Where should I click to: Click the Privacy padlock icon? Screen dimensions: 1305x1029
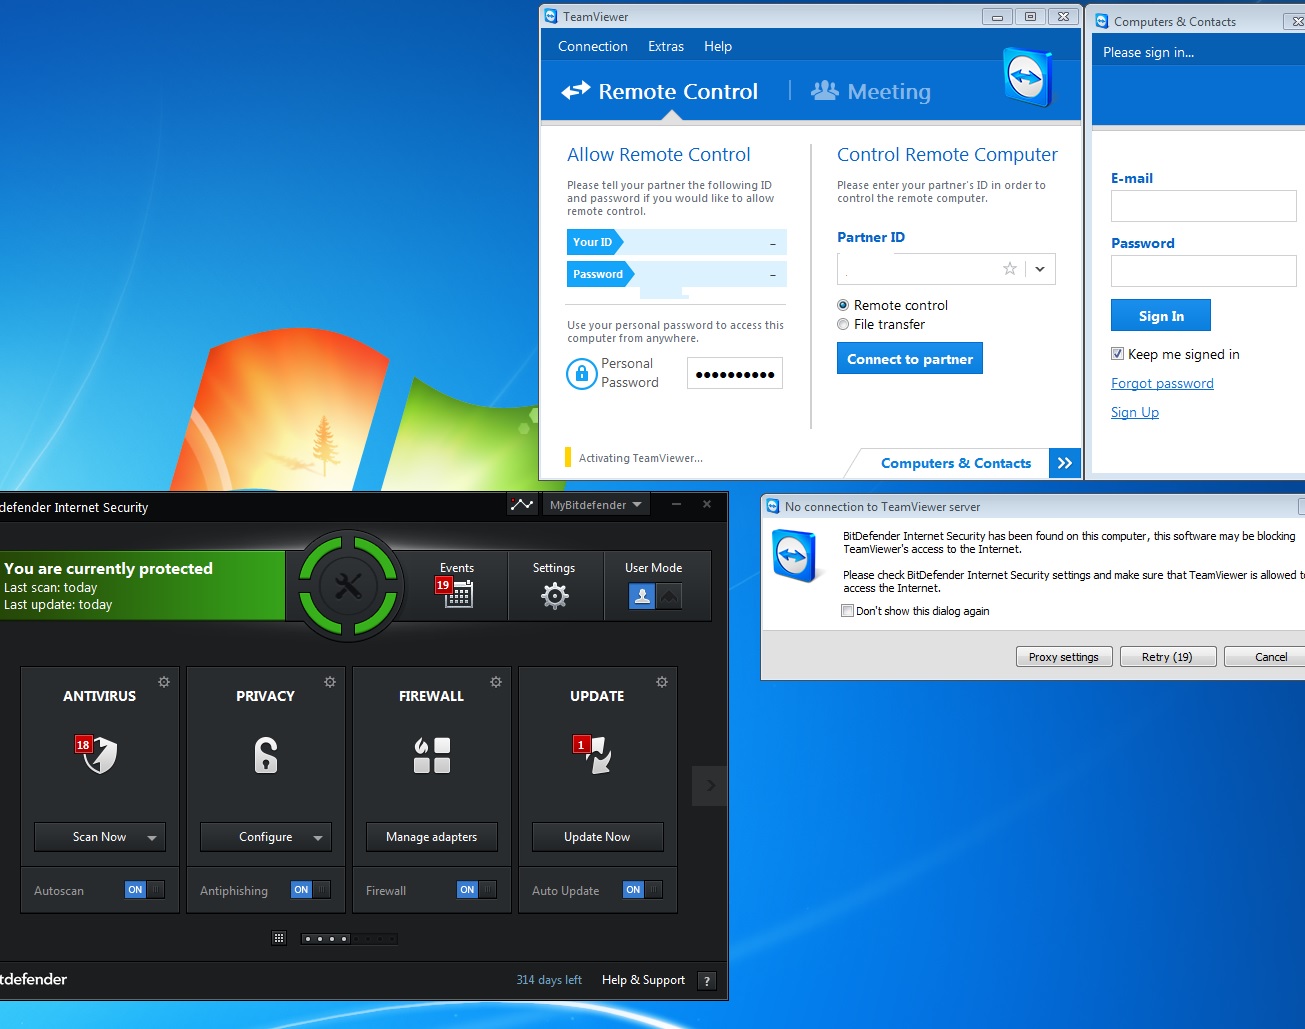pyautogui.click(x=265, y=754)
